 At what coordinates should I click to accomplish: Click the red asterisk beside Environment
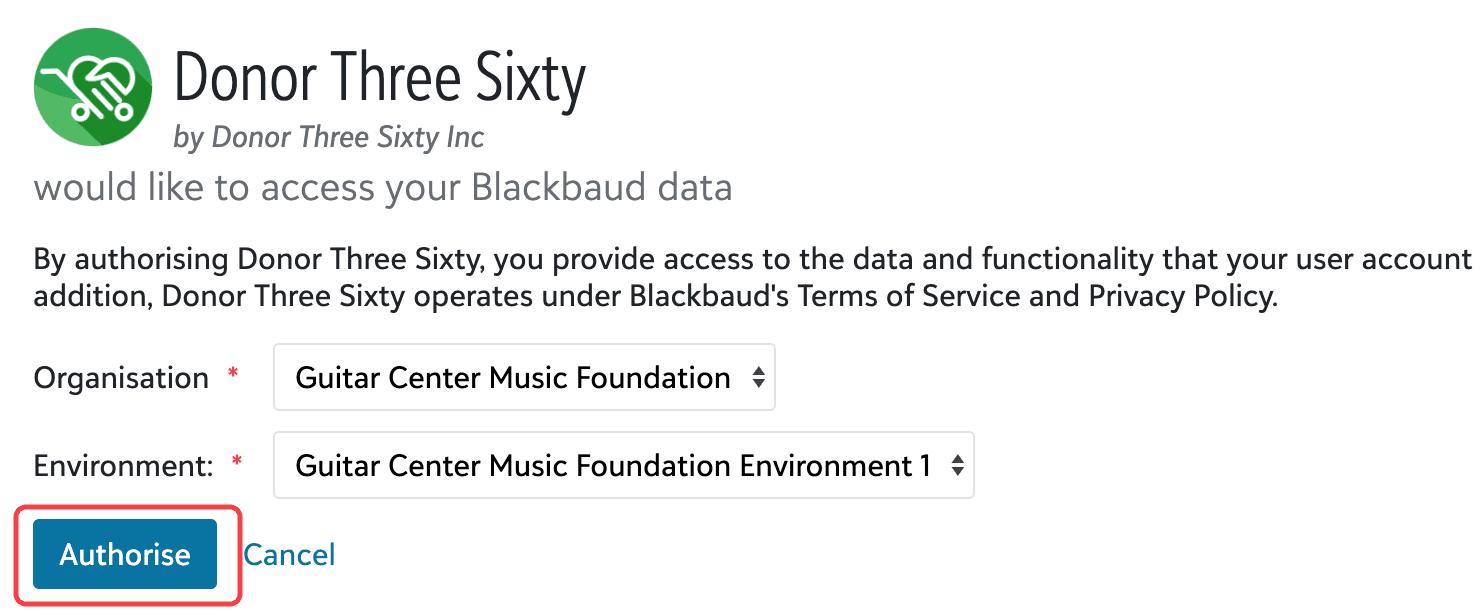(x=235, y=458)
